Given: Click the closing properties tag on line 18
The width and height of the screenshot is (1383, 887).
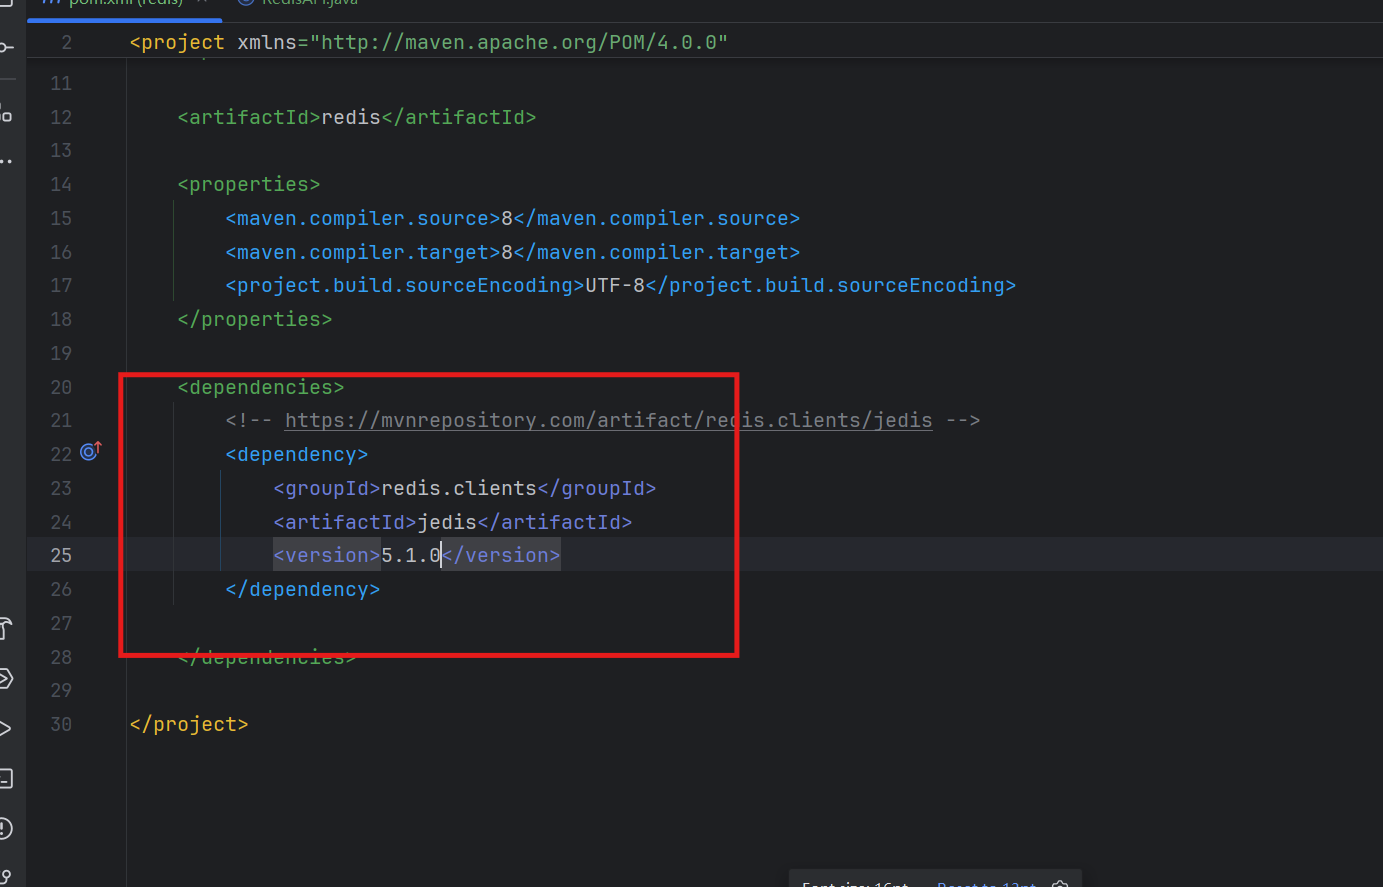Looking at the screenshot, I should (x=255, y=319).
